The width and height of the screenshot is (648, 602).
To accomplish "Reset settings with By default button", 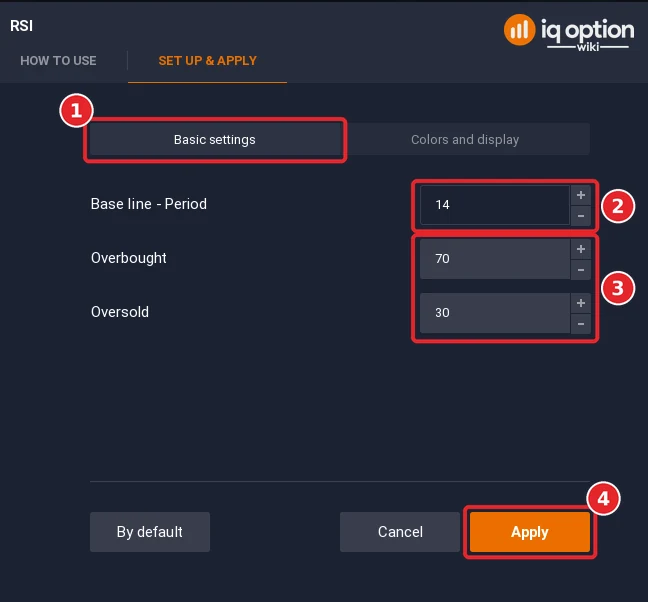I will point(150,532).
